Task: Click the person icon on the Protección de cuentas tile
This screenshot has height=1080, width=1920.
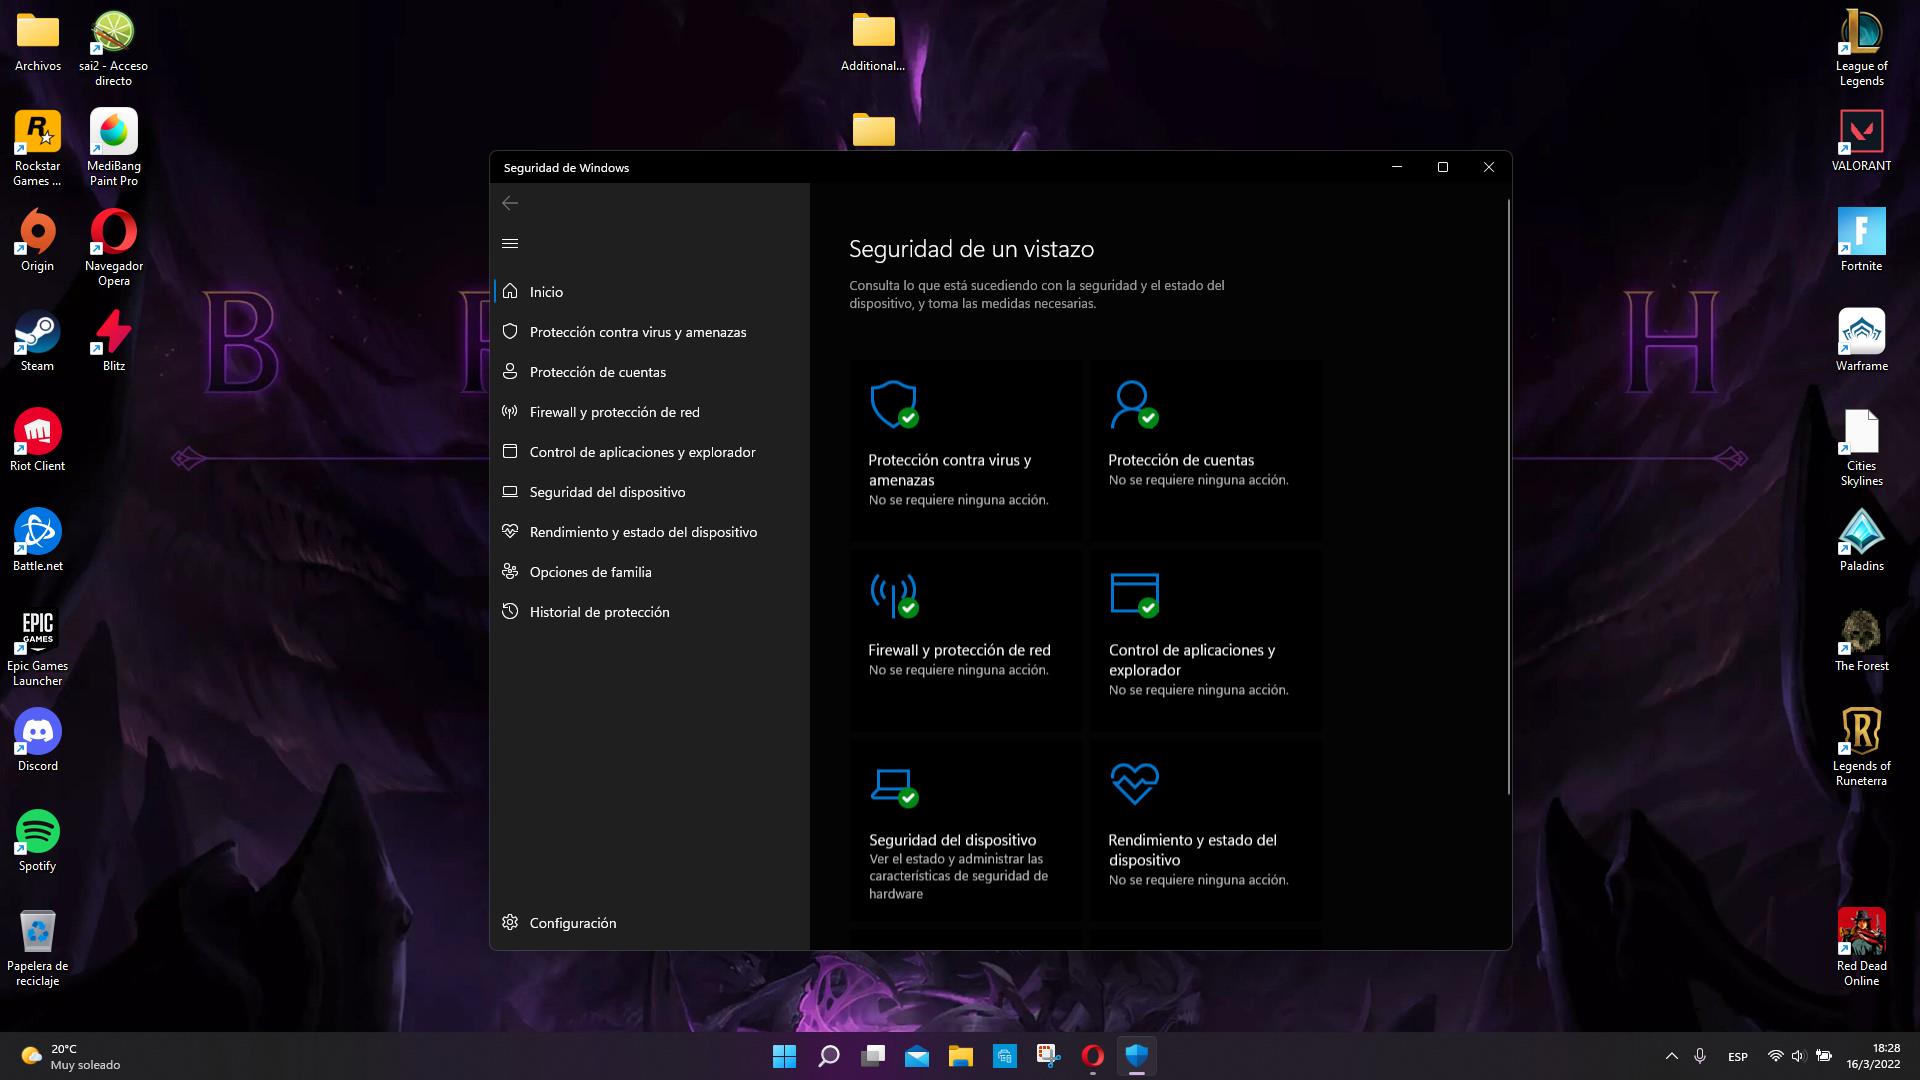Action: tap(1133, 403)
